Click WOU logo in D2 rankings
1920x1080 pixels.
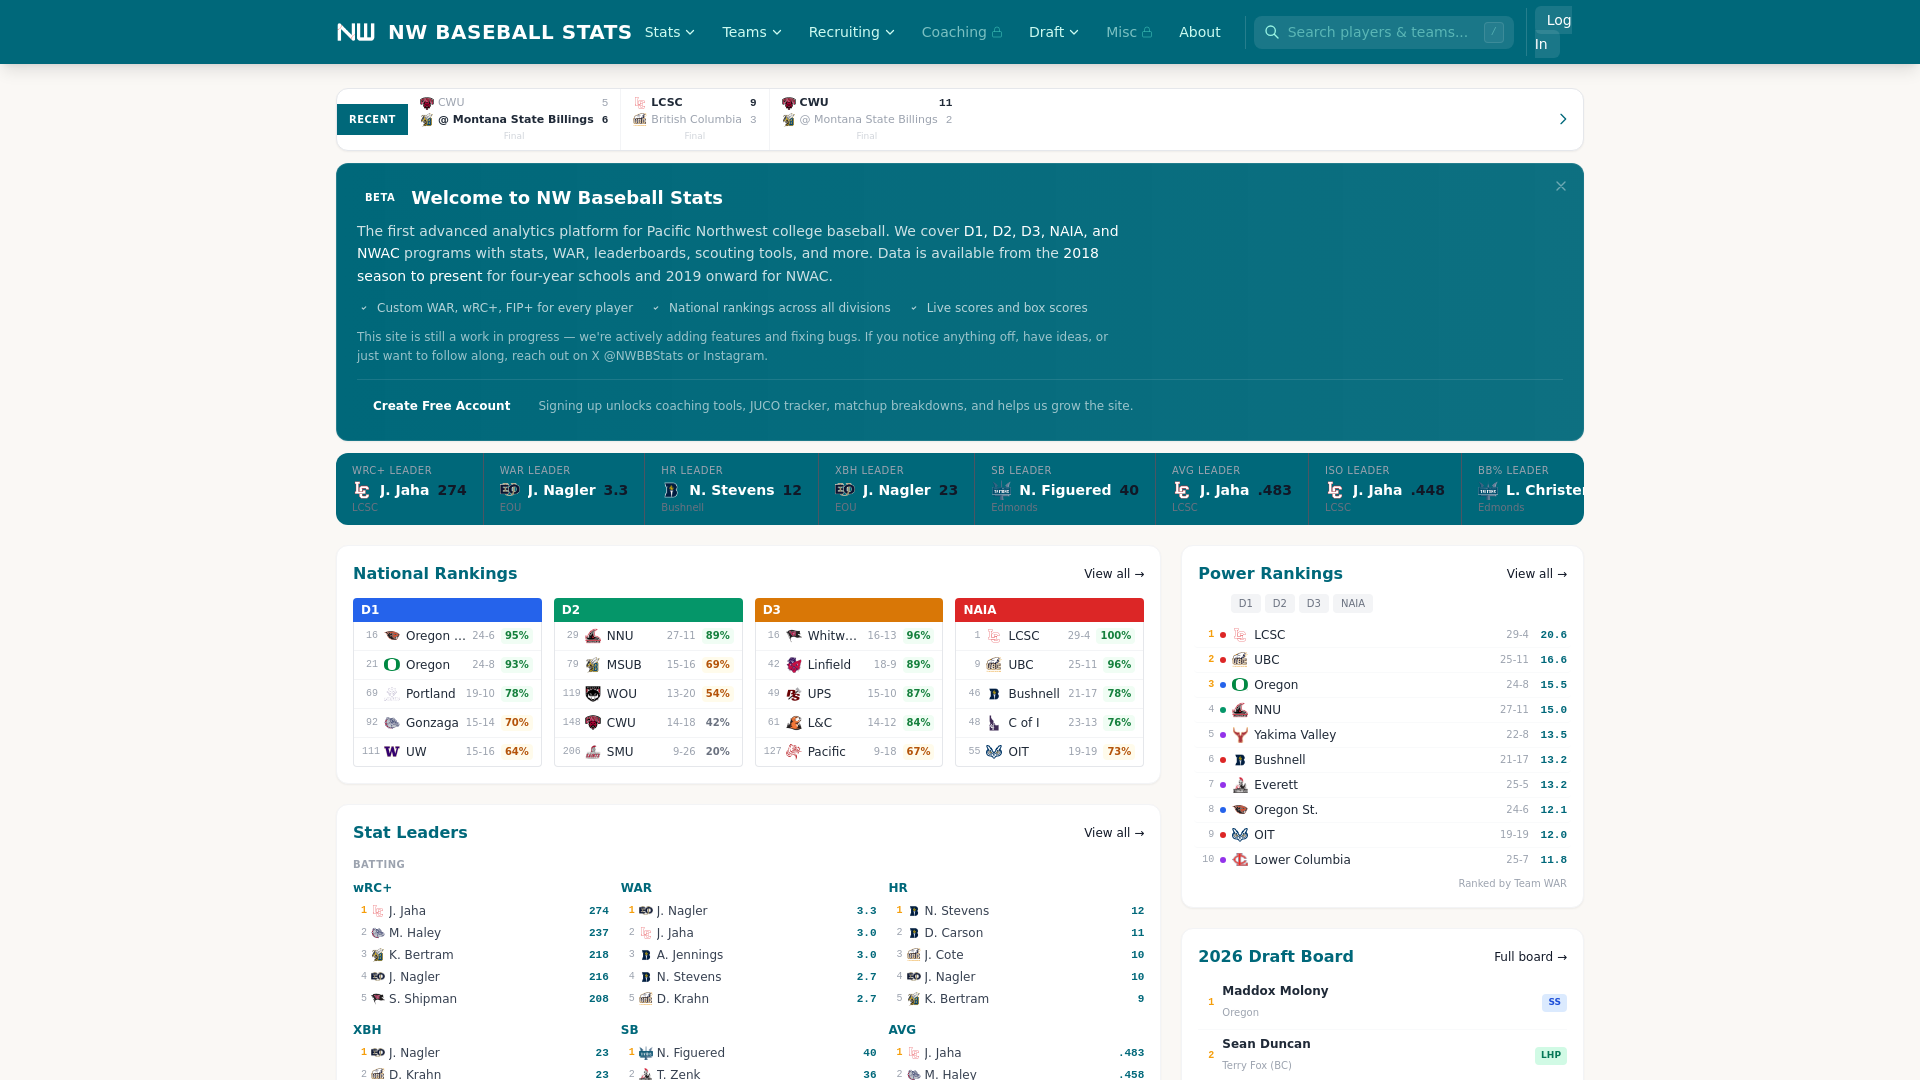[x=593, y=694]
